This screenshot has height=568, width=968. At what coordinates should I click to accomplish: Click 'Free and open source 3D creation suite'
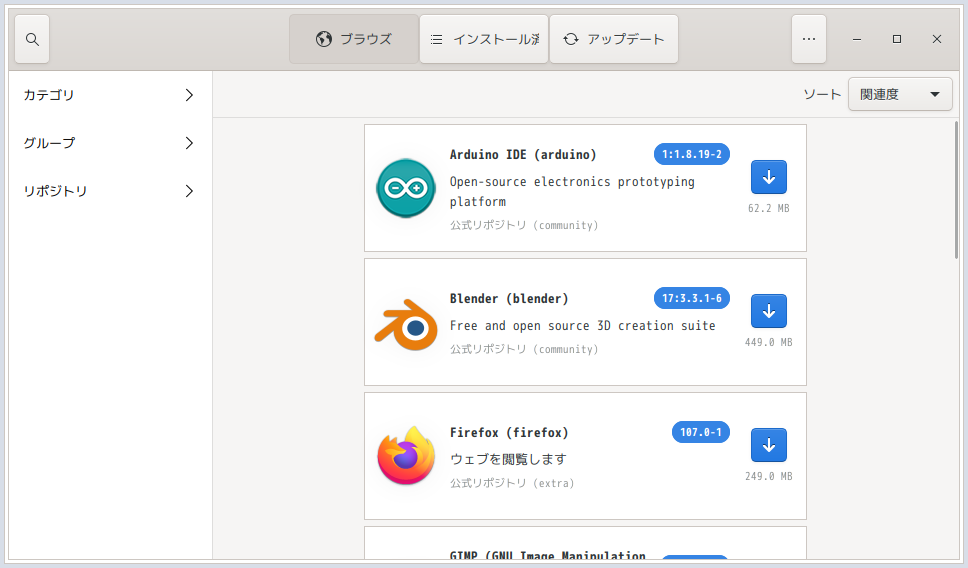tap(582, 326)
